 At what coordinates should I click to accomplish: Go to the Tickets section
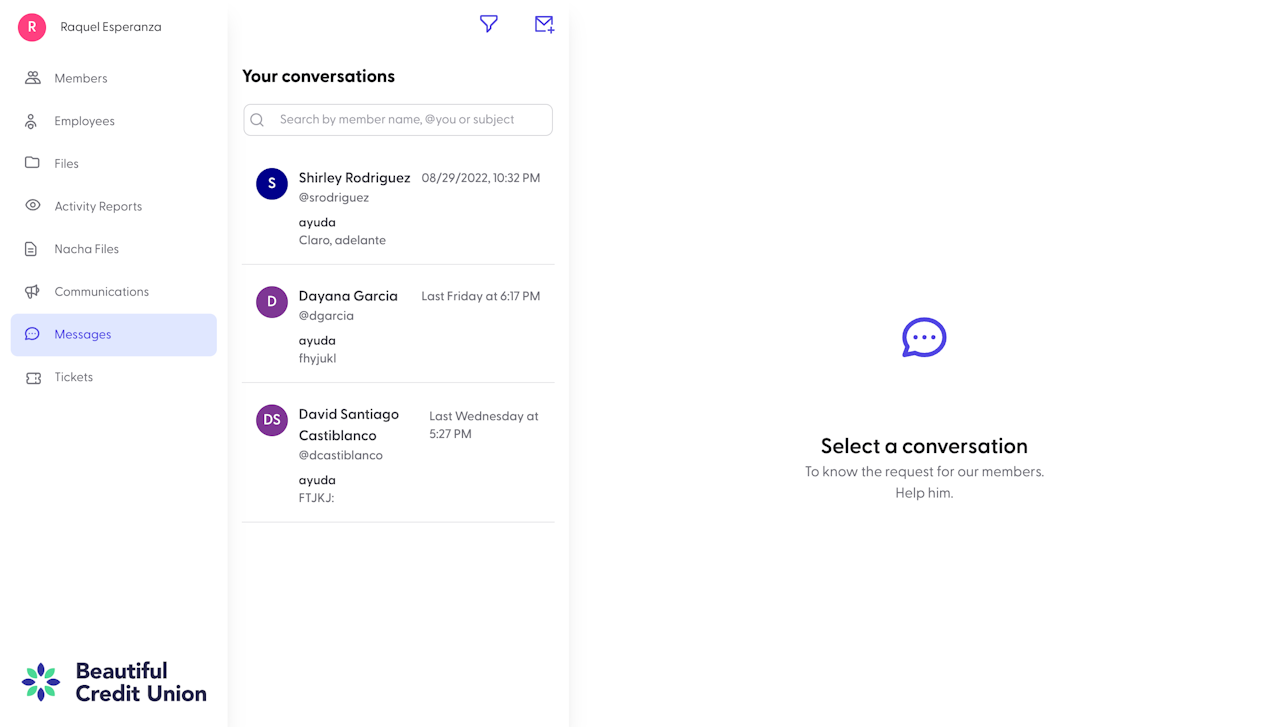(74, 378)
